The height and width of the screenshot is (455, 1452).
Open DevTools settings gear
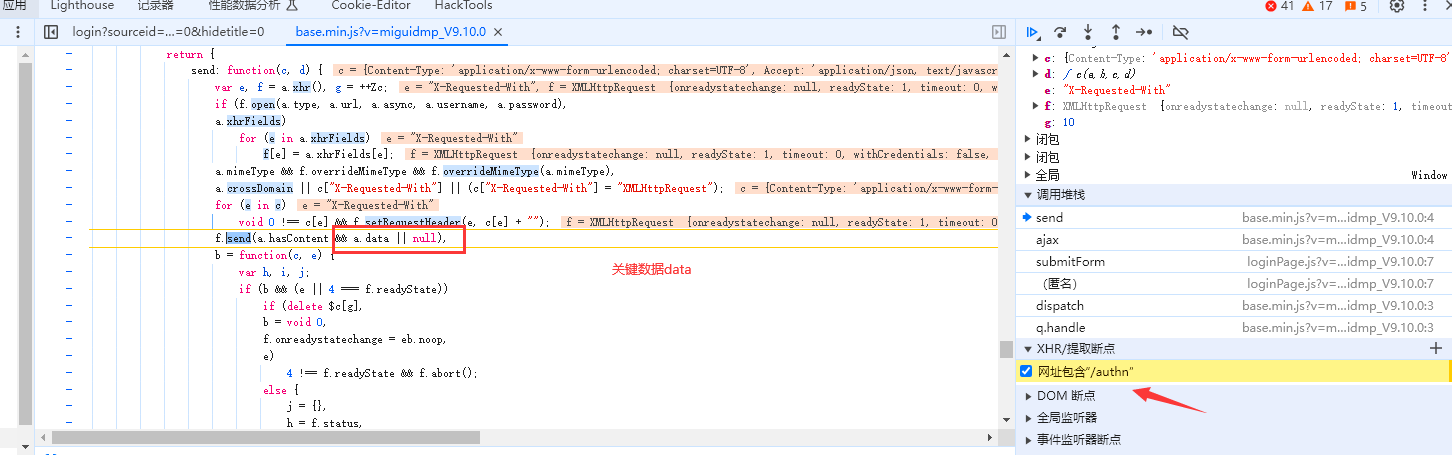click(1397, 6)
